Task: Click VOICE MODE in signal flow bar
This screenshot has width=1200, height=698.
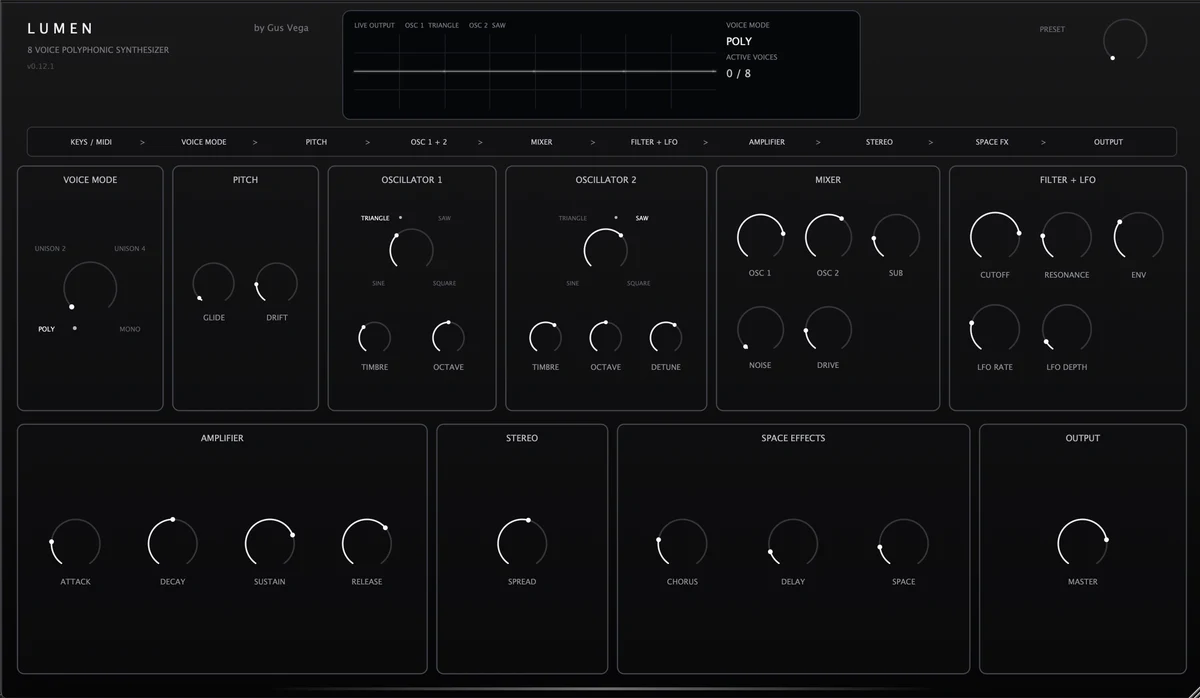Action: pyautogui.click(x=204, y=142)
